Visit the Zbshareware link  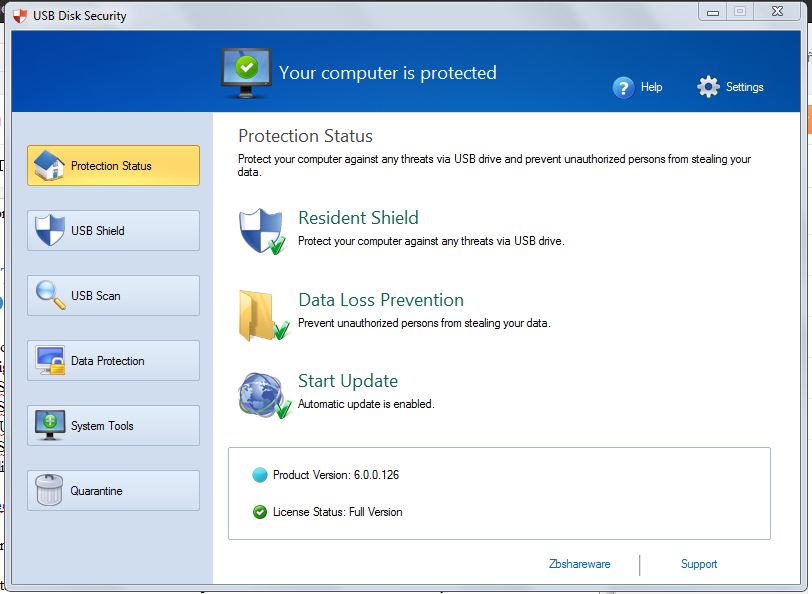(x=579, y=564)
